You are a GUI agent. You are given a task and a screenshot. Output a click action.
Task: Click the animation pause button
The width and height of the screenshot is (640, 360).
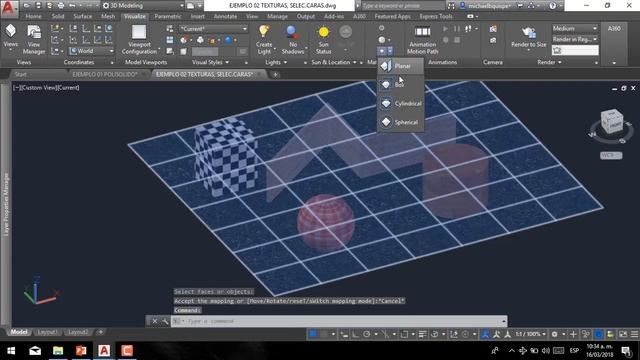457,29
